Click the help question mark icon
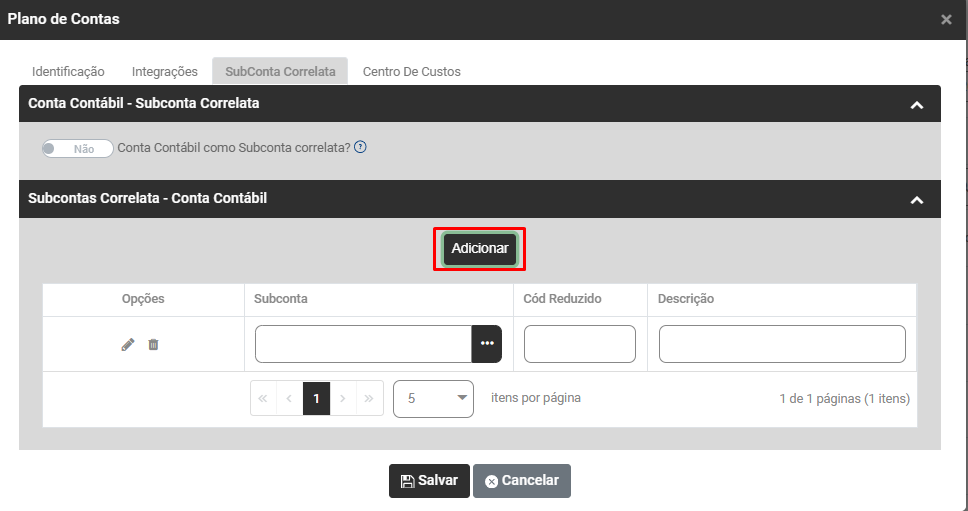 click(x=360, y=147)
